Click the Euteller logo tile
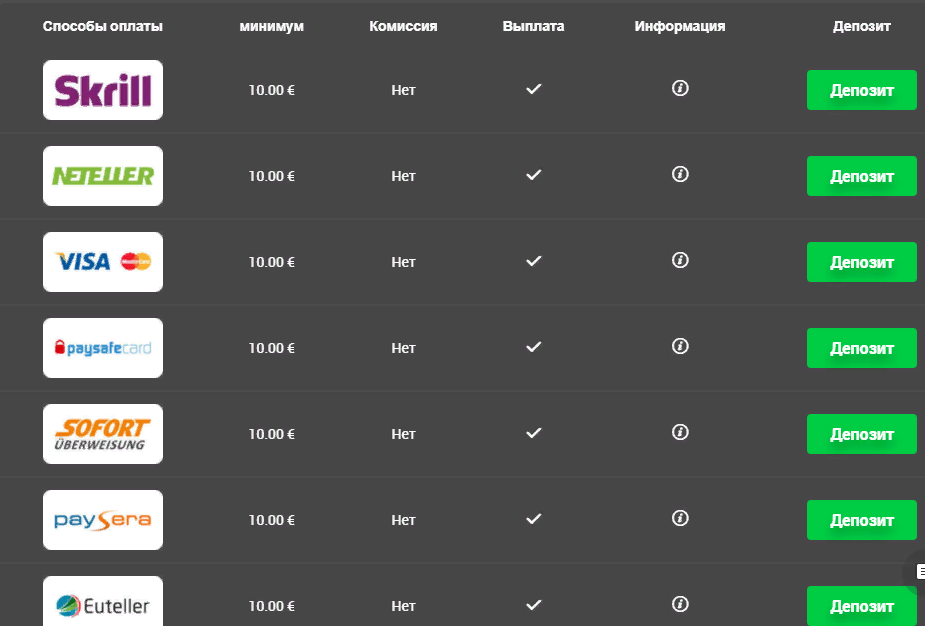 pos(103,601)
